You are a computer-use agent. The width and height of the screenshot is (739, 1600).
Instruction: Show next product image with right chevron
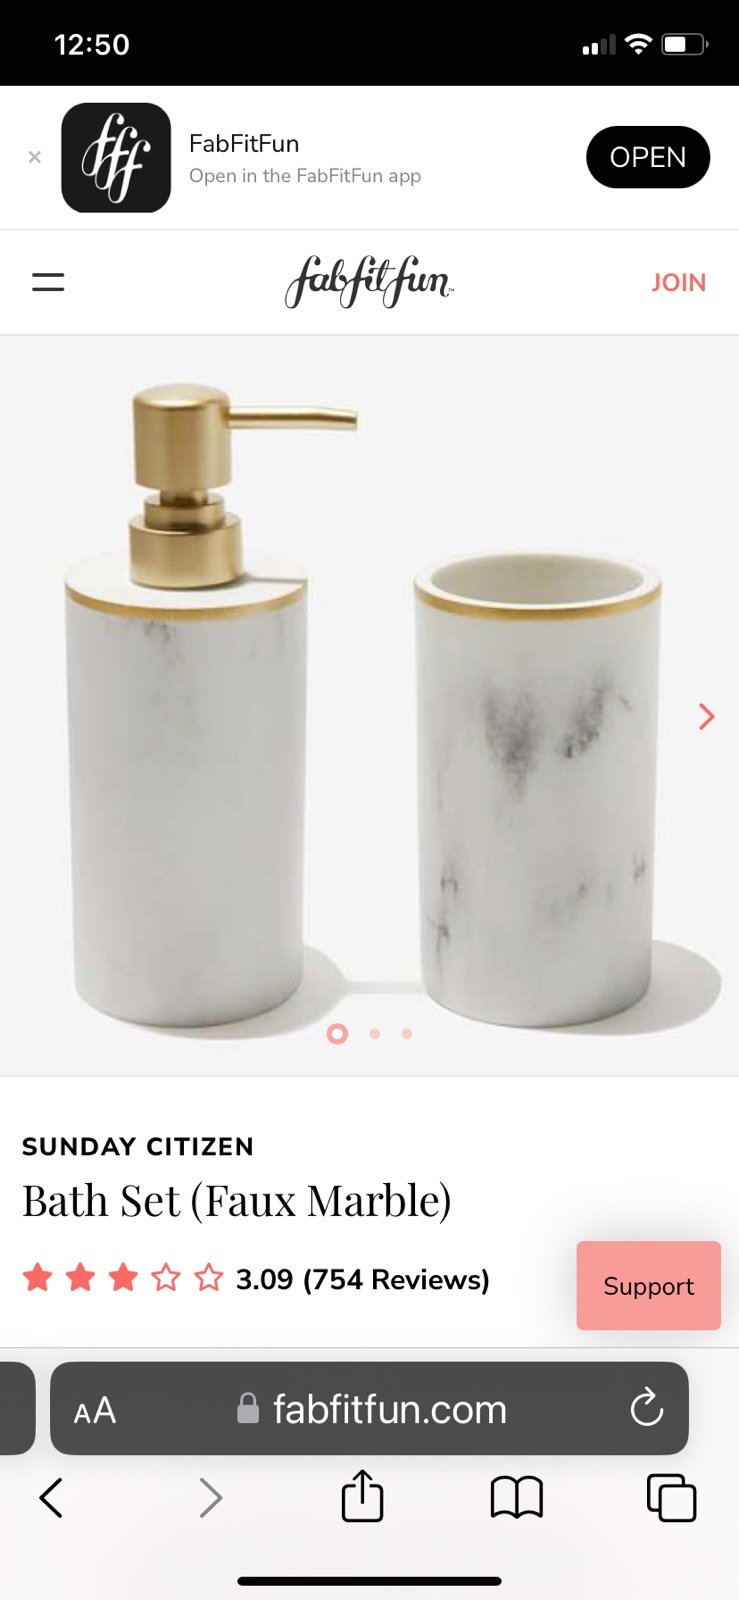coord(707,716)
